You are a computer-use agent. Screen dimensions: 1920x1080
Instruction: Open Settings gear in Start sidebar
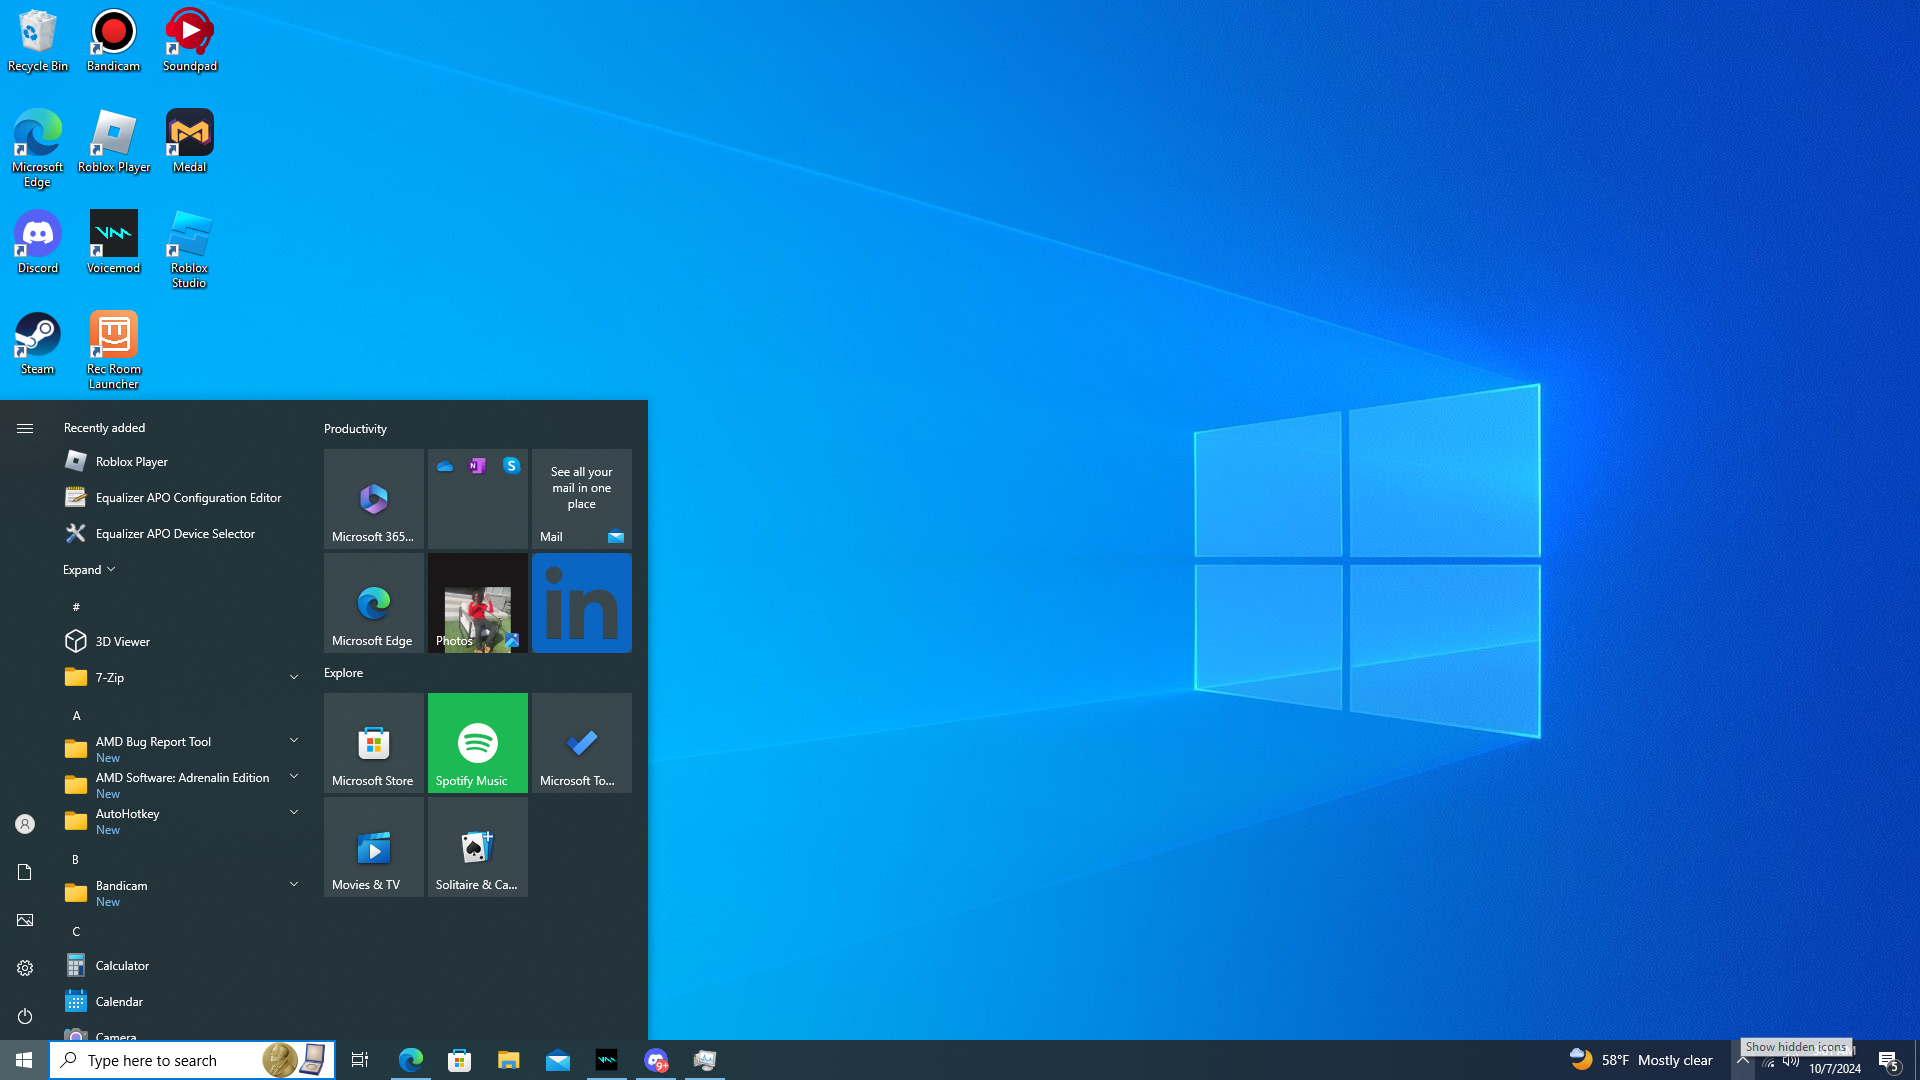(25, 968)
